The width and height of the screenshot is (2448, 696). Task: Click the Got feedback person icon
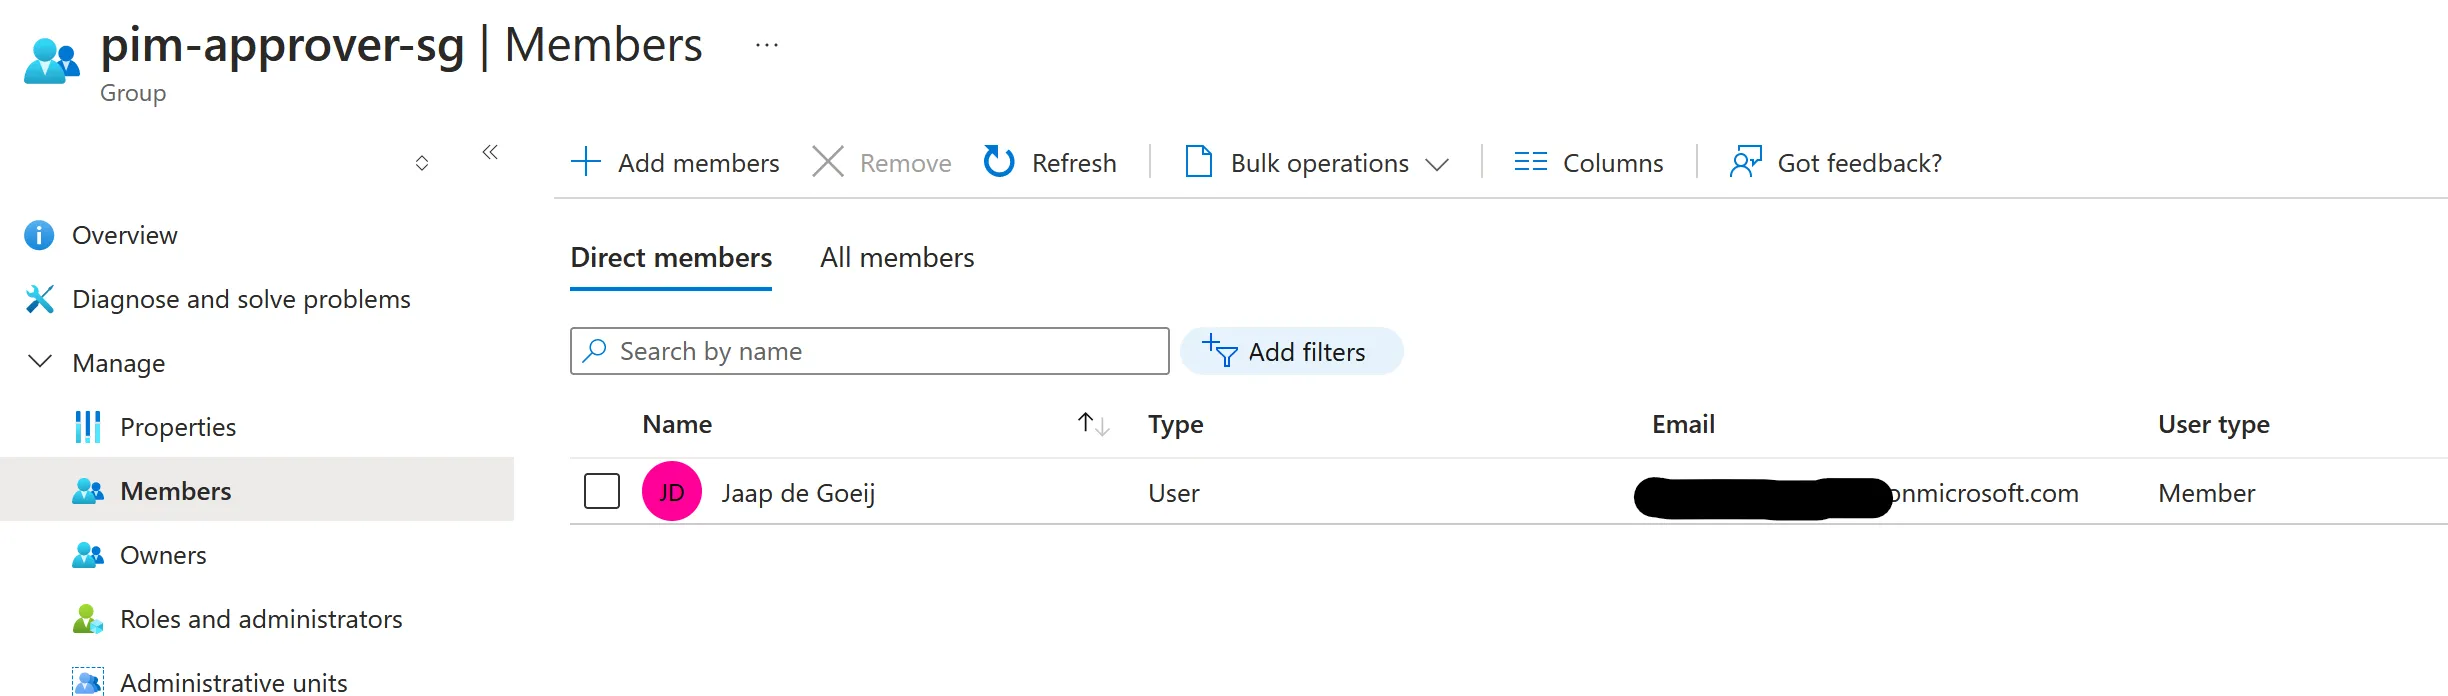click(1746, 162)
